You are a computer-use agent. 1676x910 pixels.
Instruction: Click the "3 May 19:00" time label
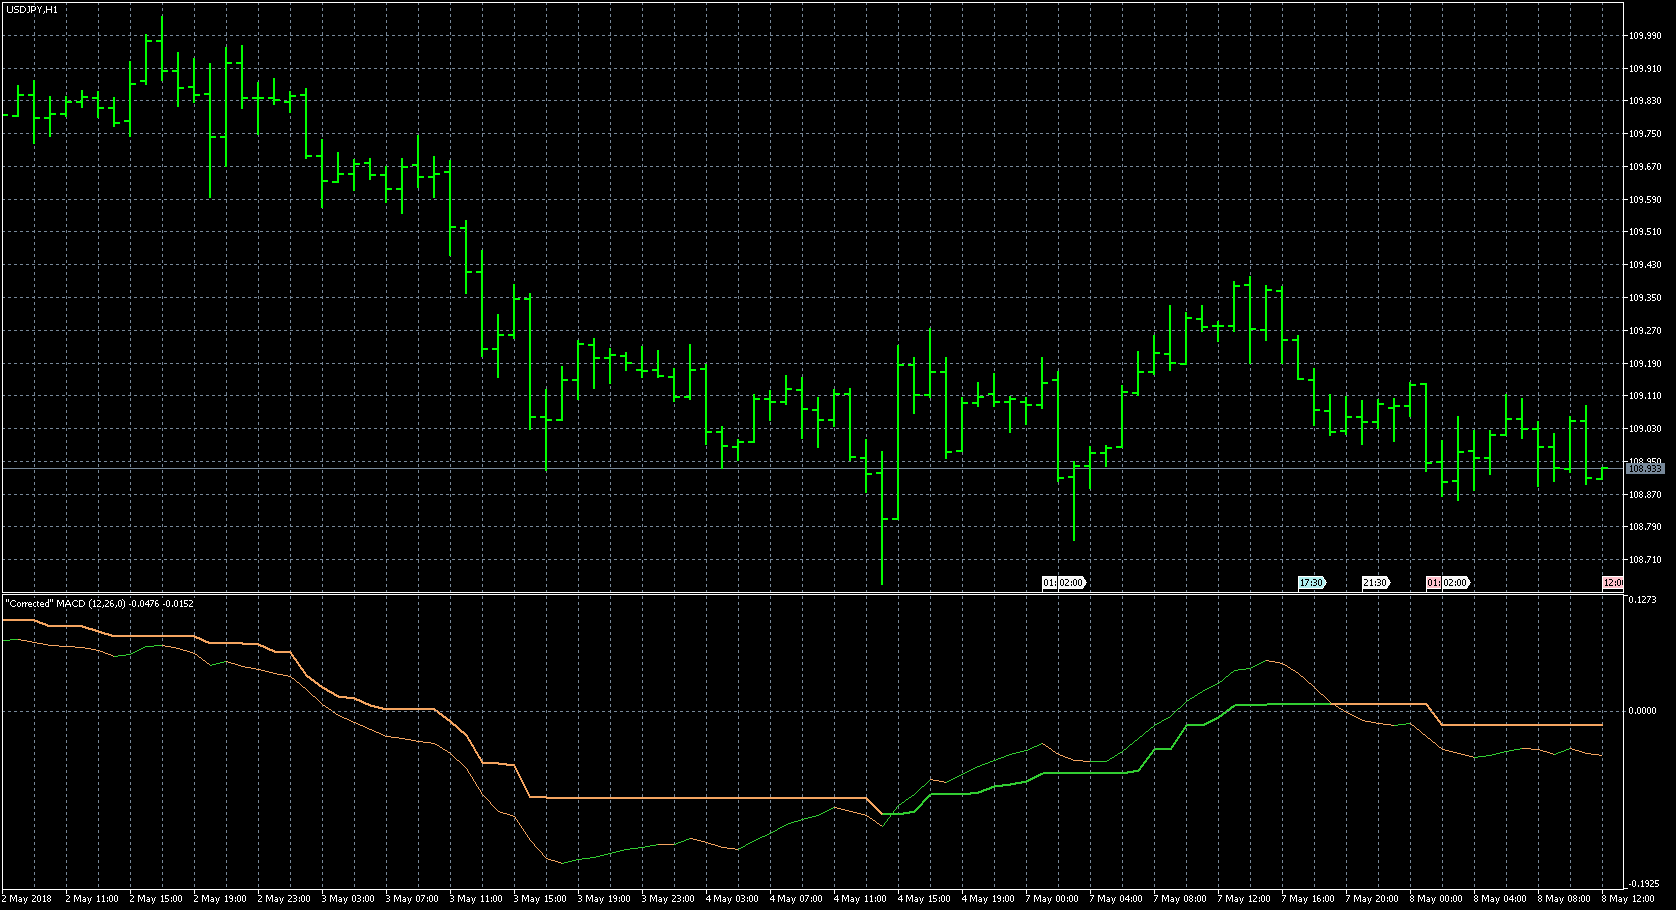(604, 899)
